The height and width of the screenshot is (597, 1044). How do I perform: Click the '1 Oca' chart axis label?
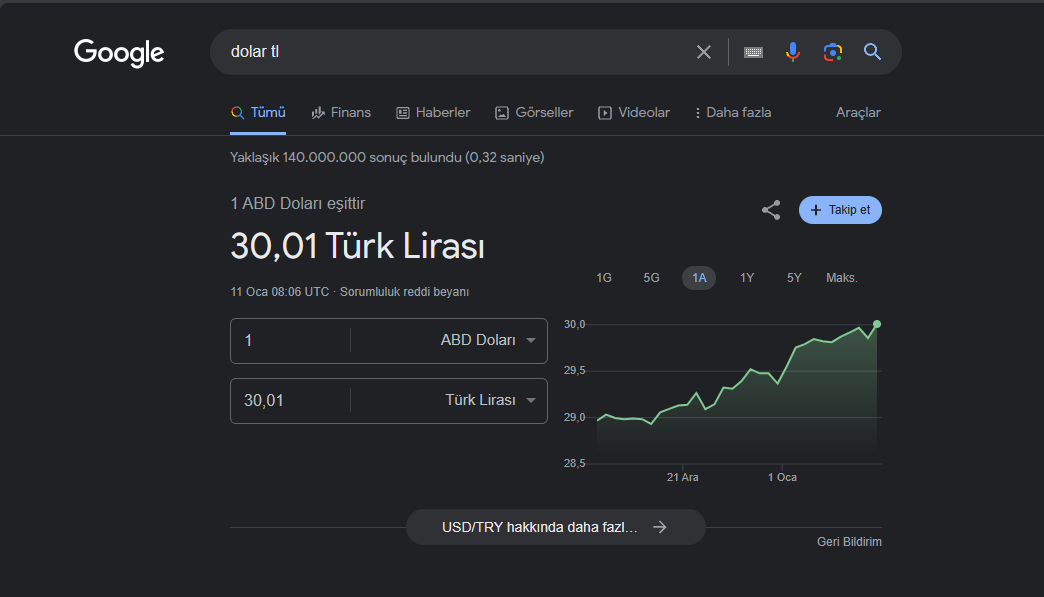(x=782, y=477)
